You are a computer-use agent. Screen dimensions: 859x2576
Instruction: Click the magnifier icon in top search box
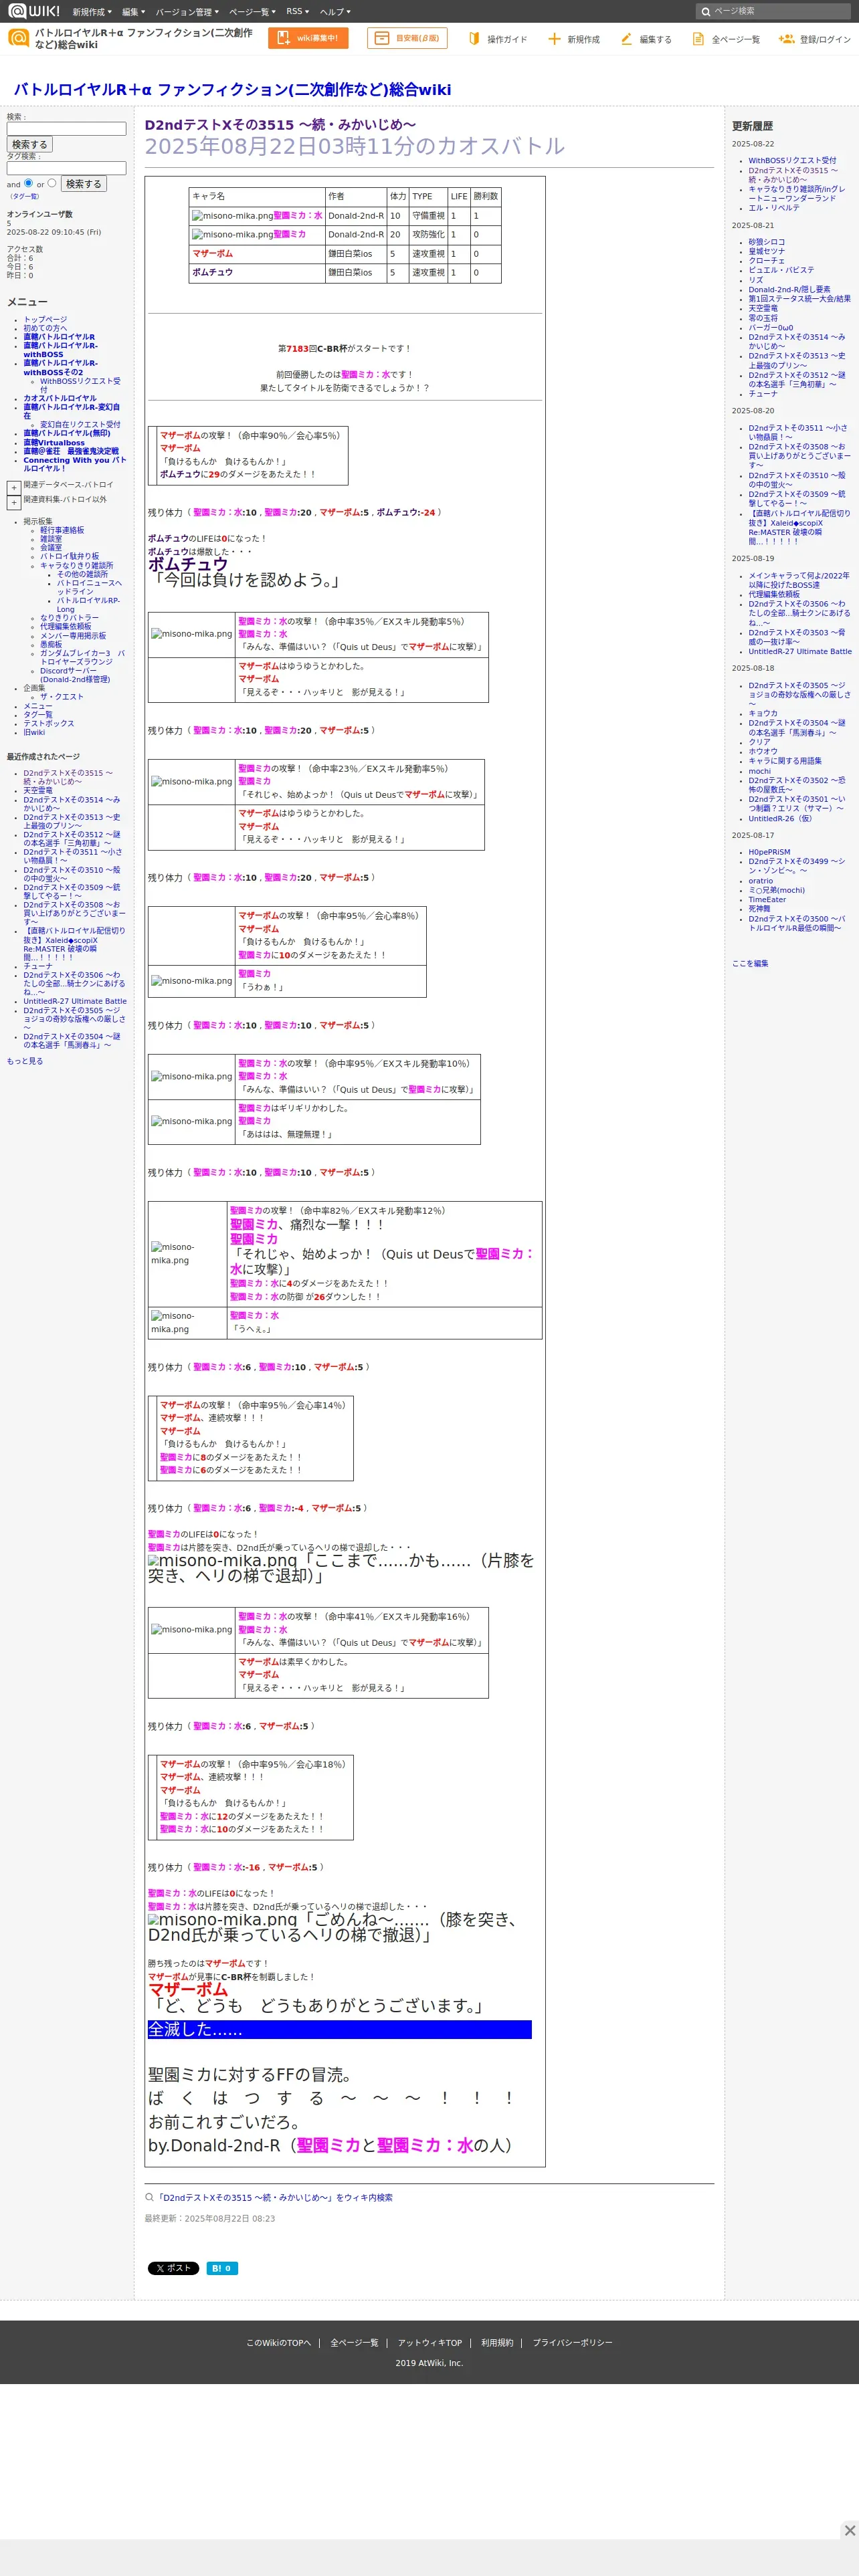click(705, 12)
